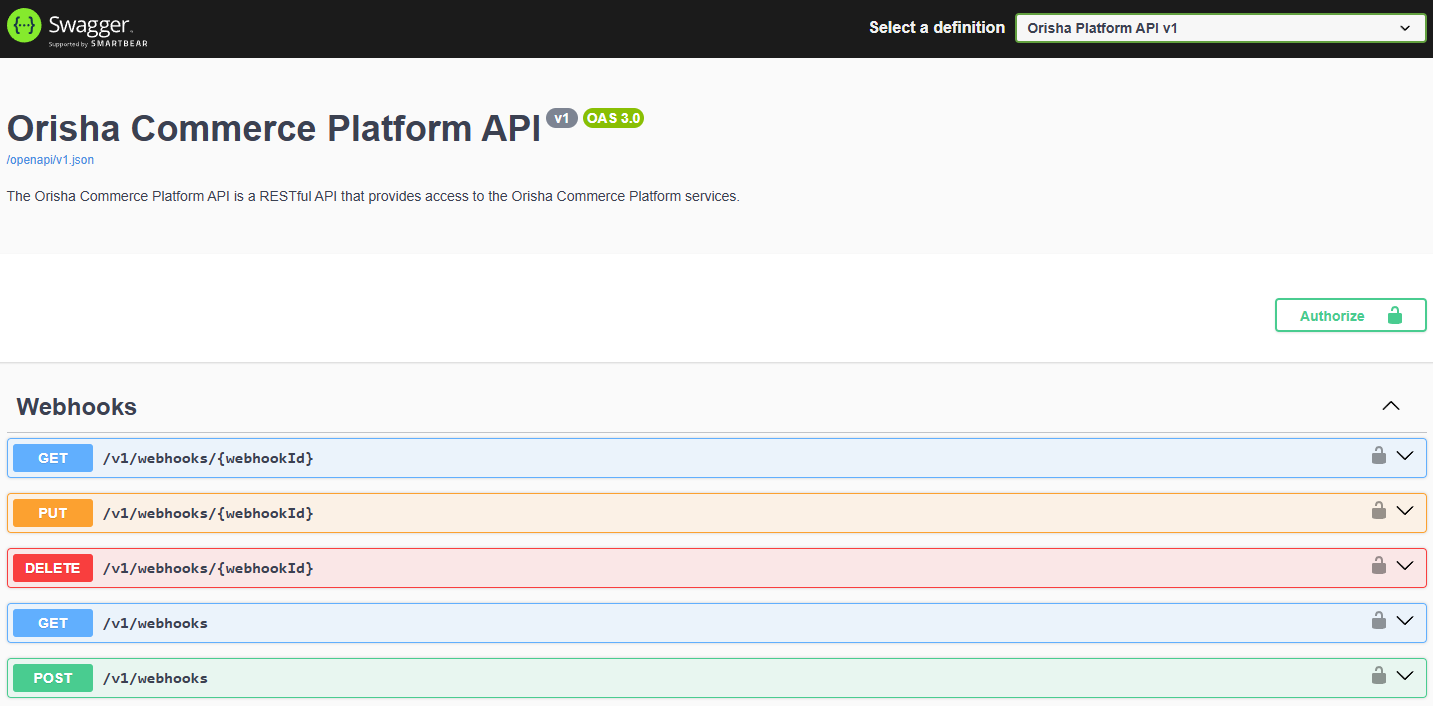Click the Webhooks section heading

click(76, 406)
